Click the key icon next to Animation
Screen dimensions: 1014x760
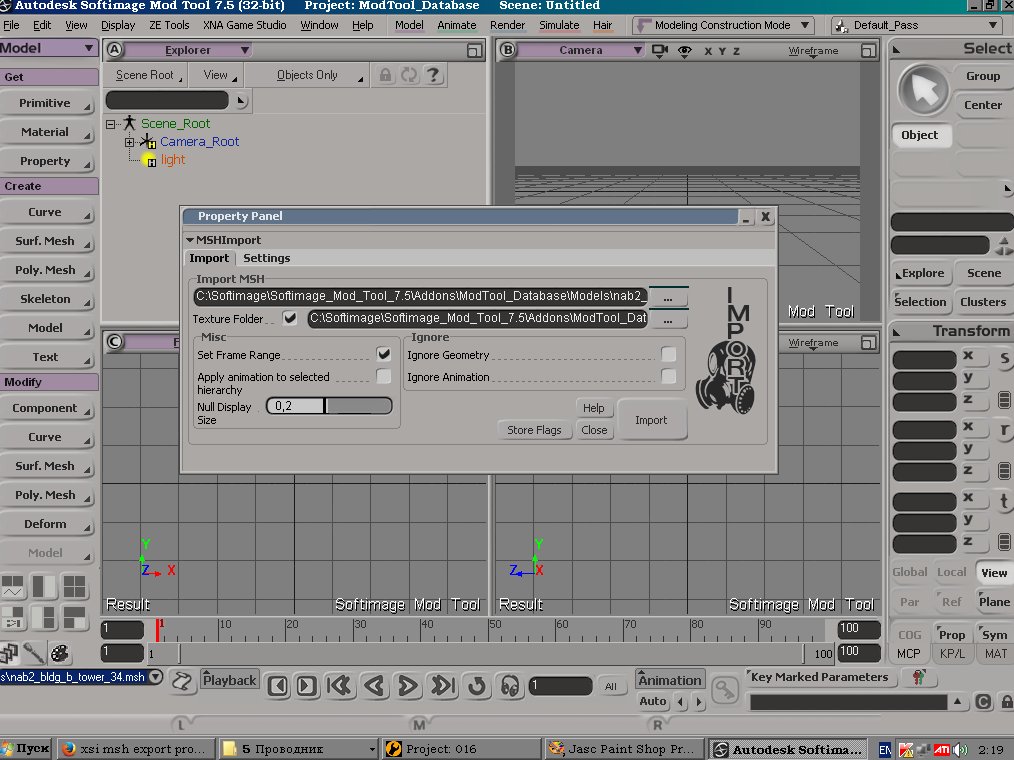click(725, 690)
